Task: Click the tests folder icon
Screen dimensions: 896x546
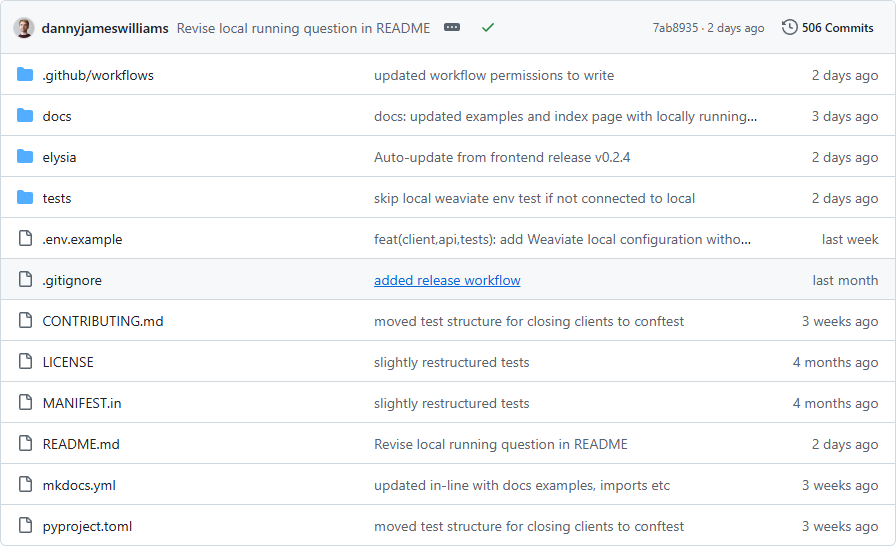Action: point(25,198)
